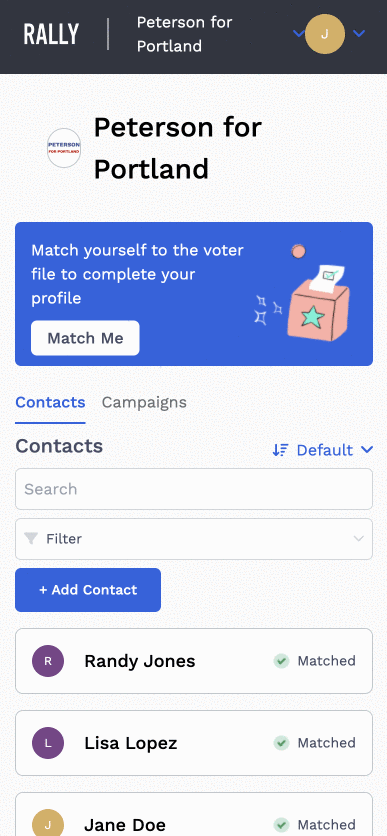Click the Add Contact button

(88, 590)
